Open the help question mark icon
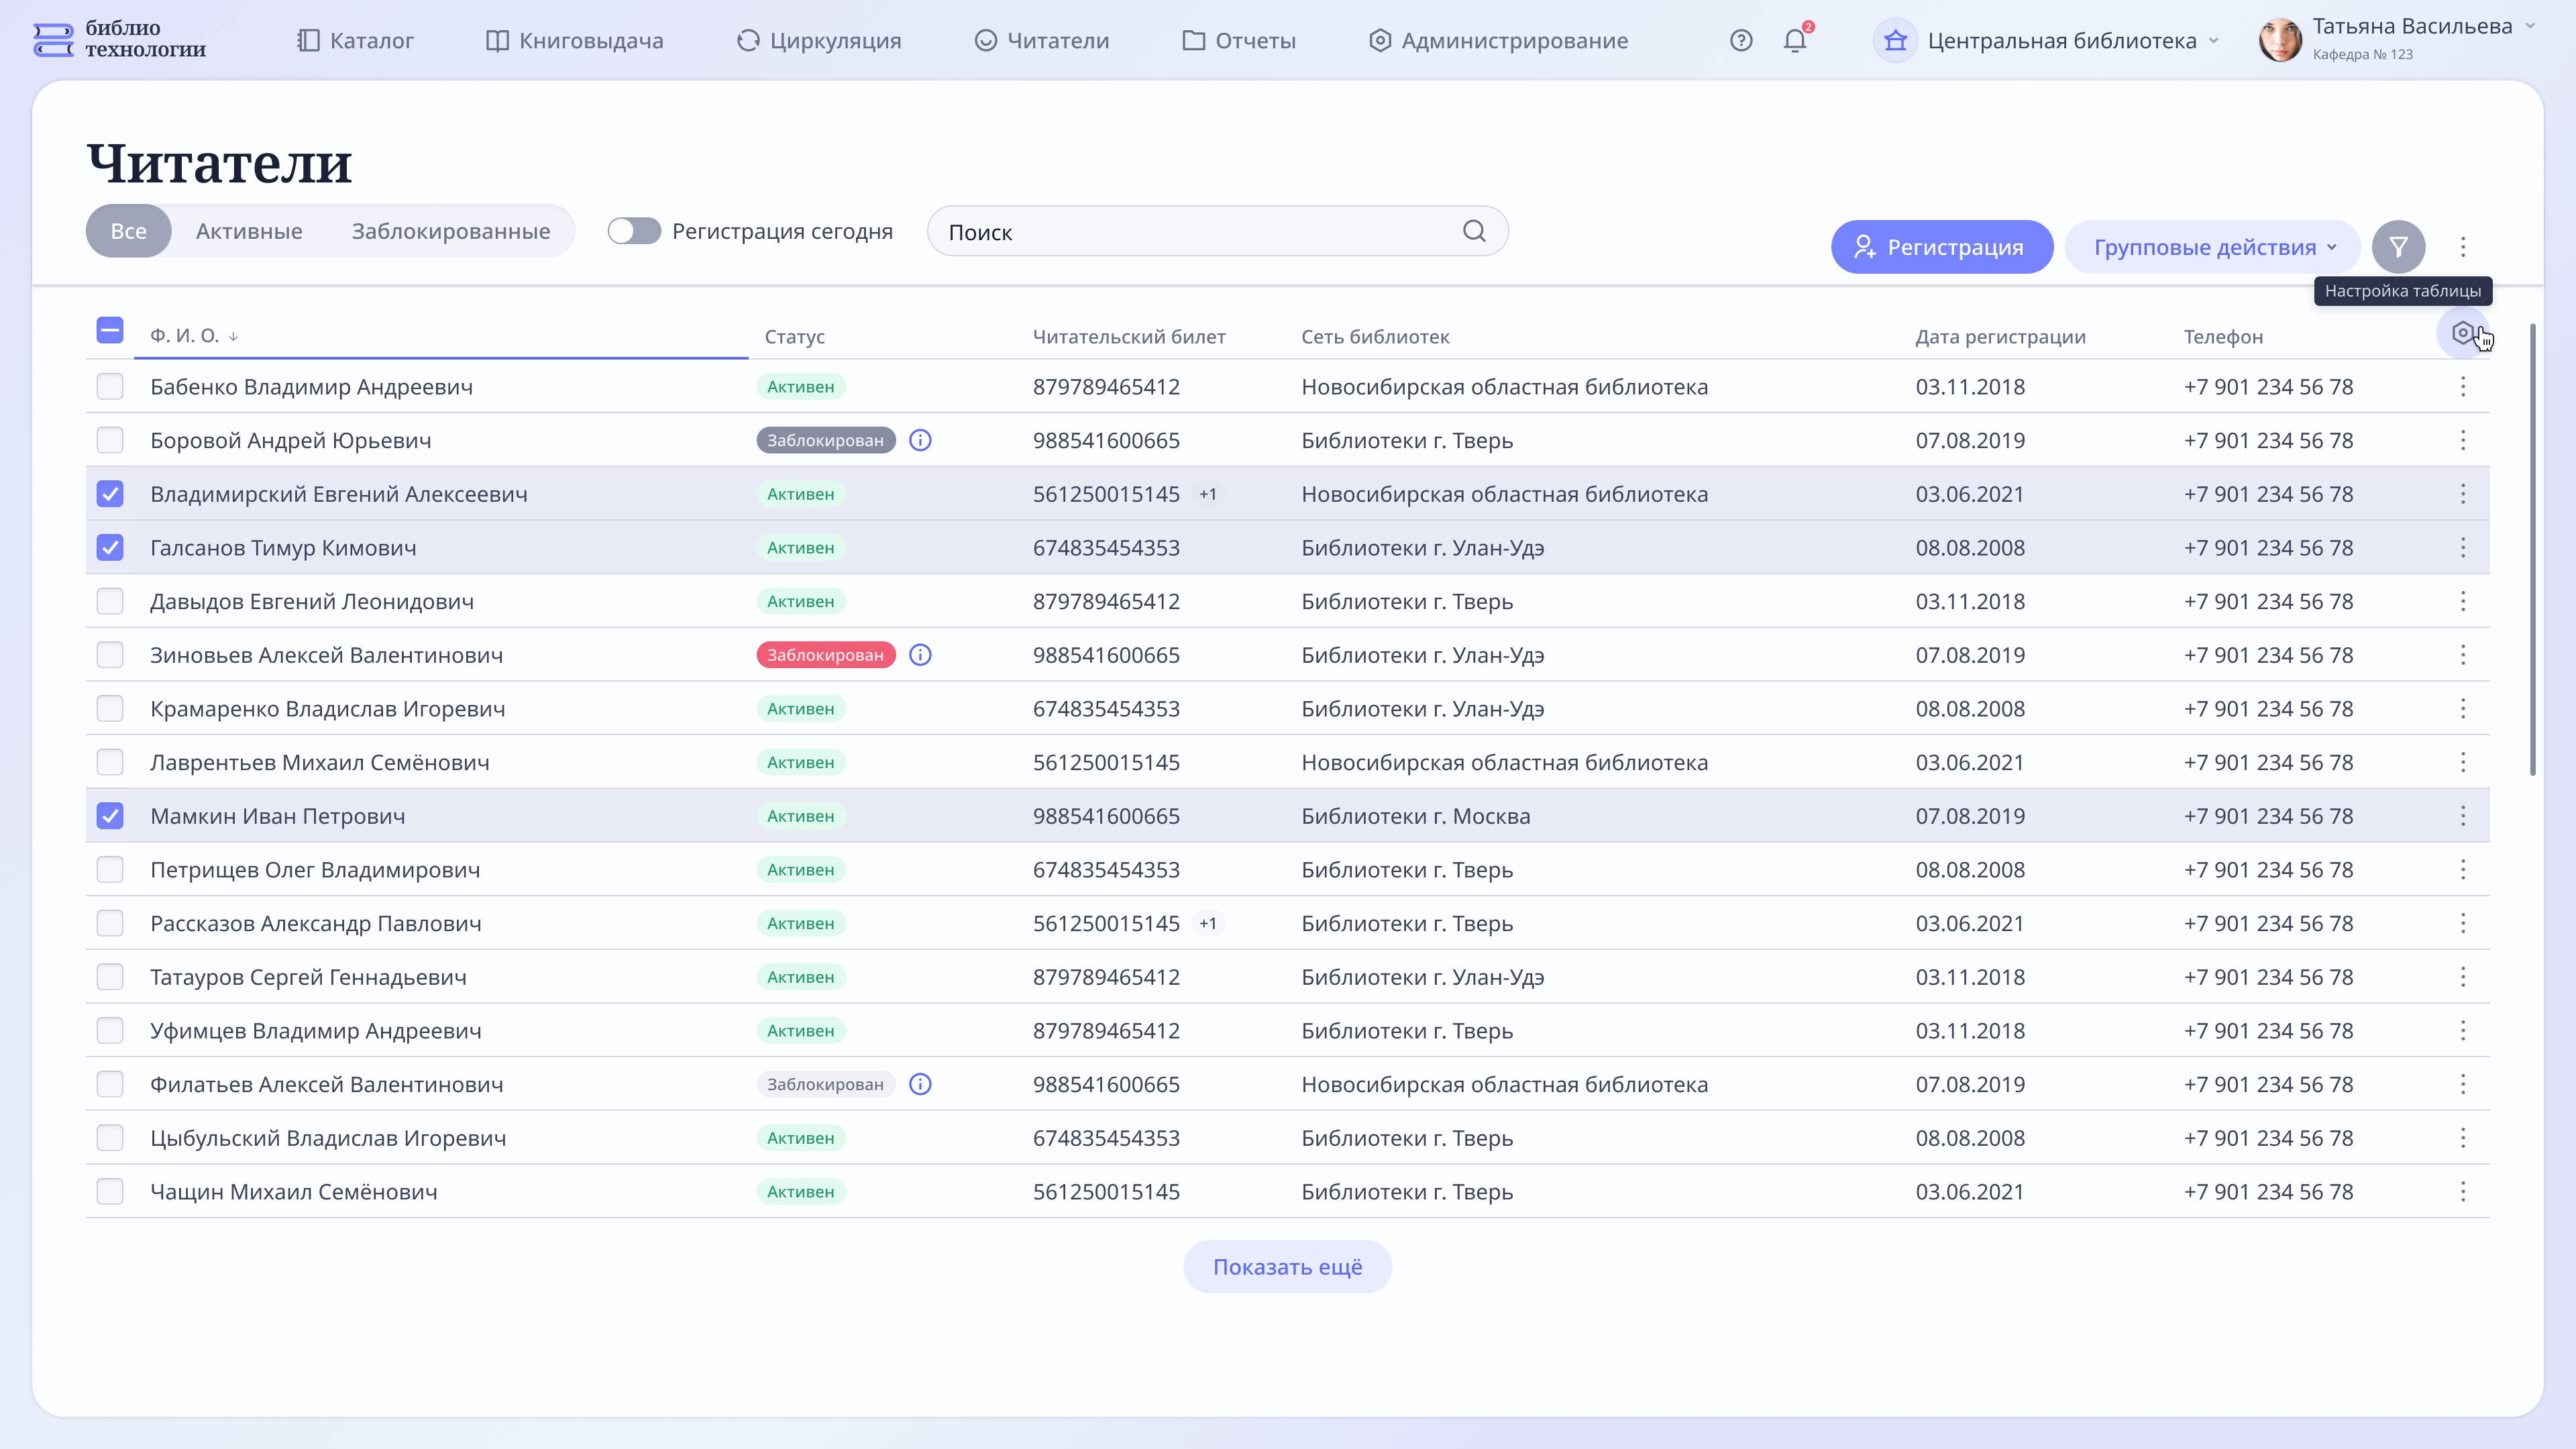This screenshot has width=2576, height=1449. click(x=1741, y=40)
